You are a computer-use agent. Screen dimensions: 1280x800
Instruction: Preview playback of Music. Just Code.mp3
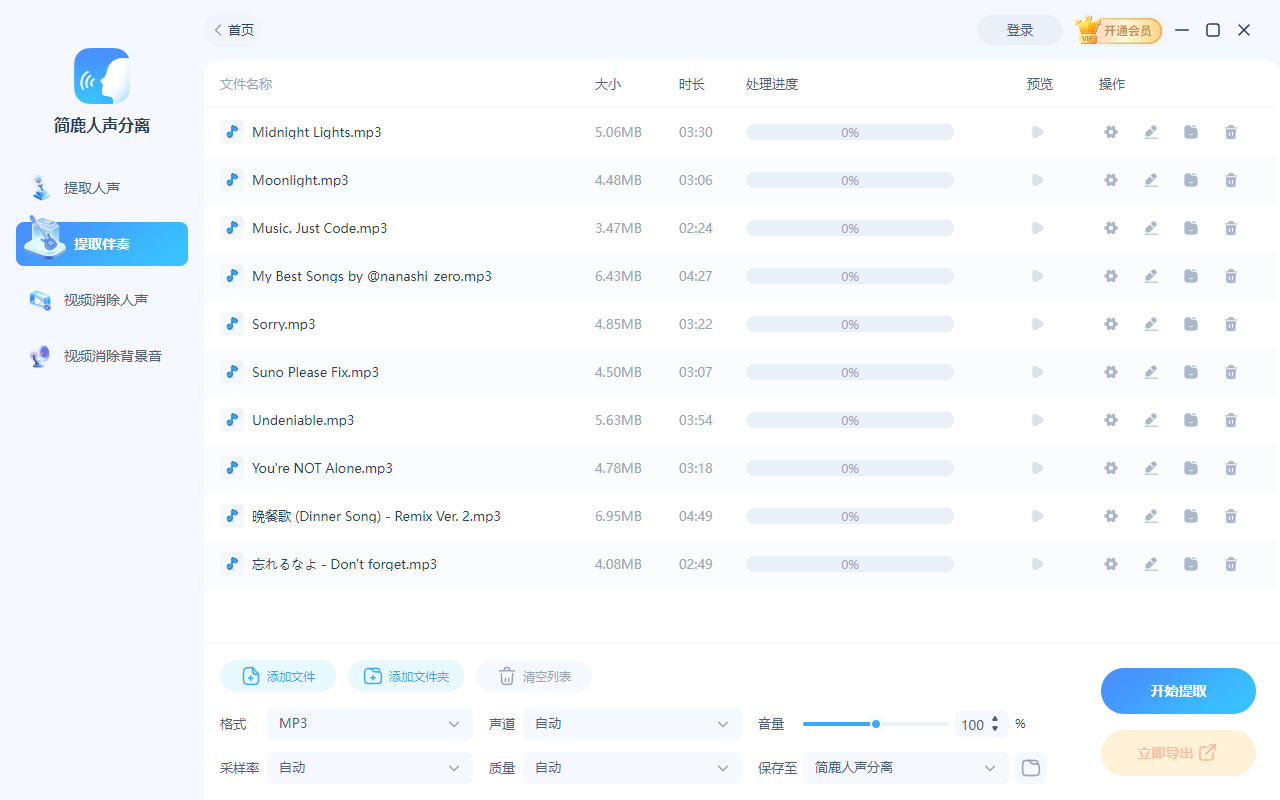click(1037, 227)
